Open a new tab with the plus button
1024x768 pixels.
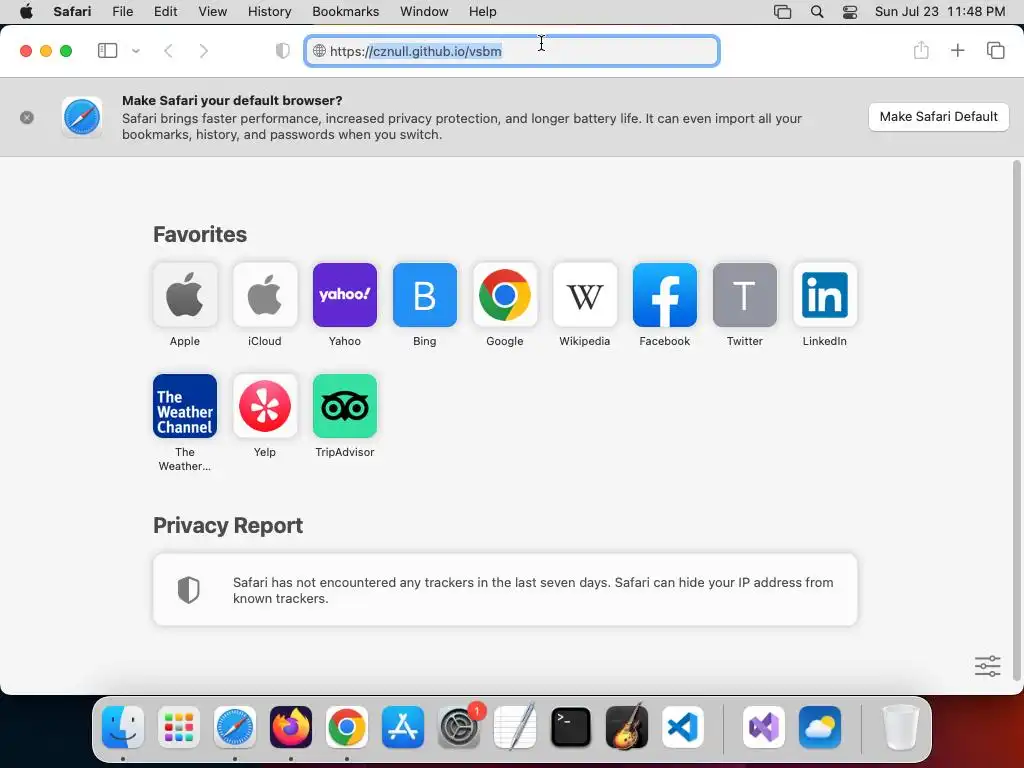click(x=957, y=50)
